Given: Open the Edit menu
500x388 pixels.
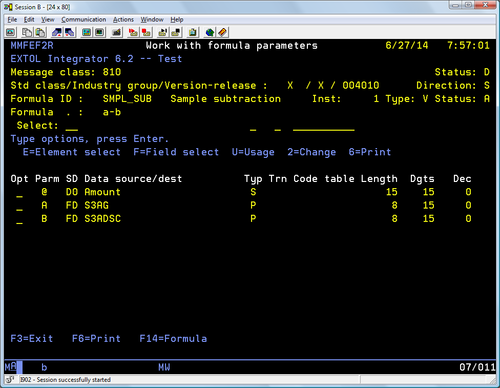Looking at the screenshot, I should [29, 20].
